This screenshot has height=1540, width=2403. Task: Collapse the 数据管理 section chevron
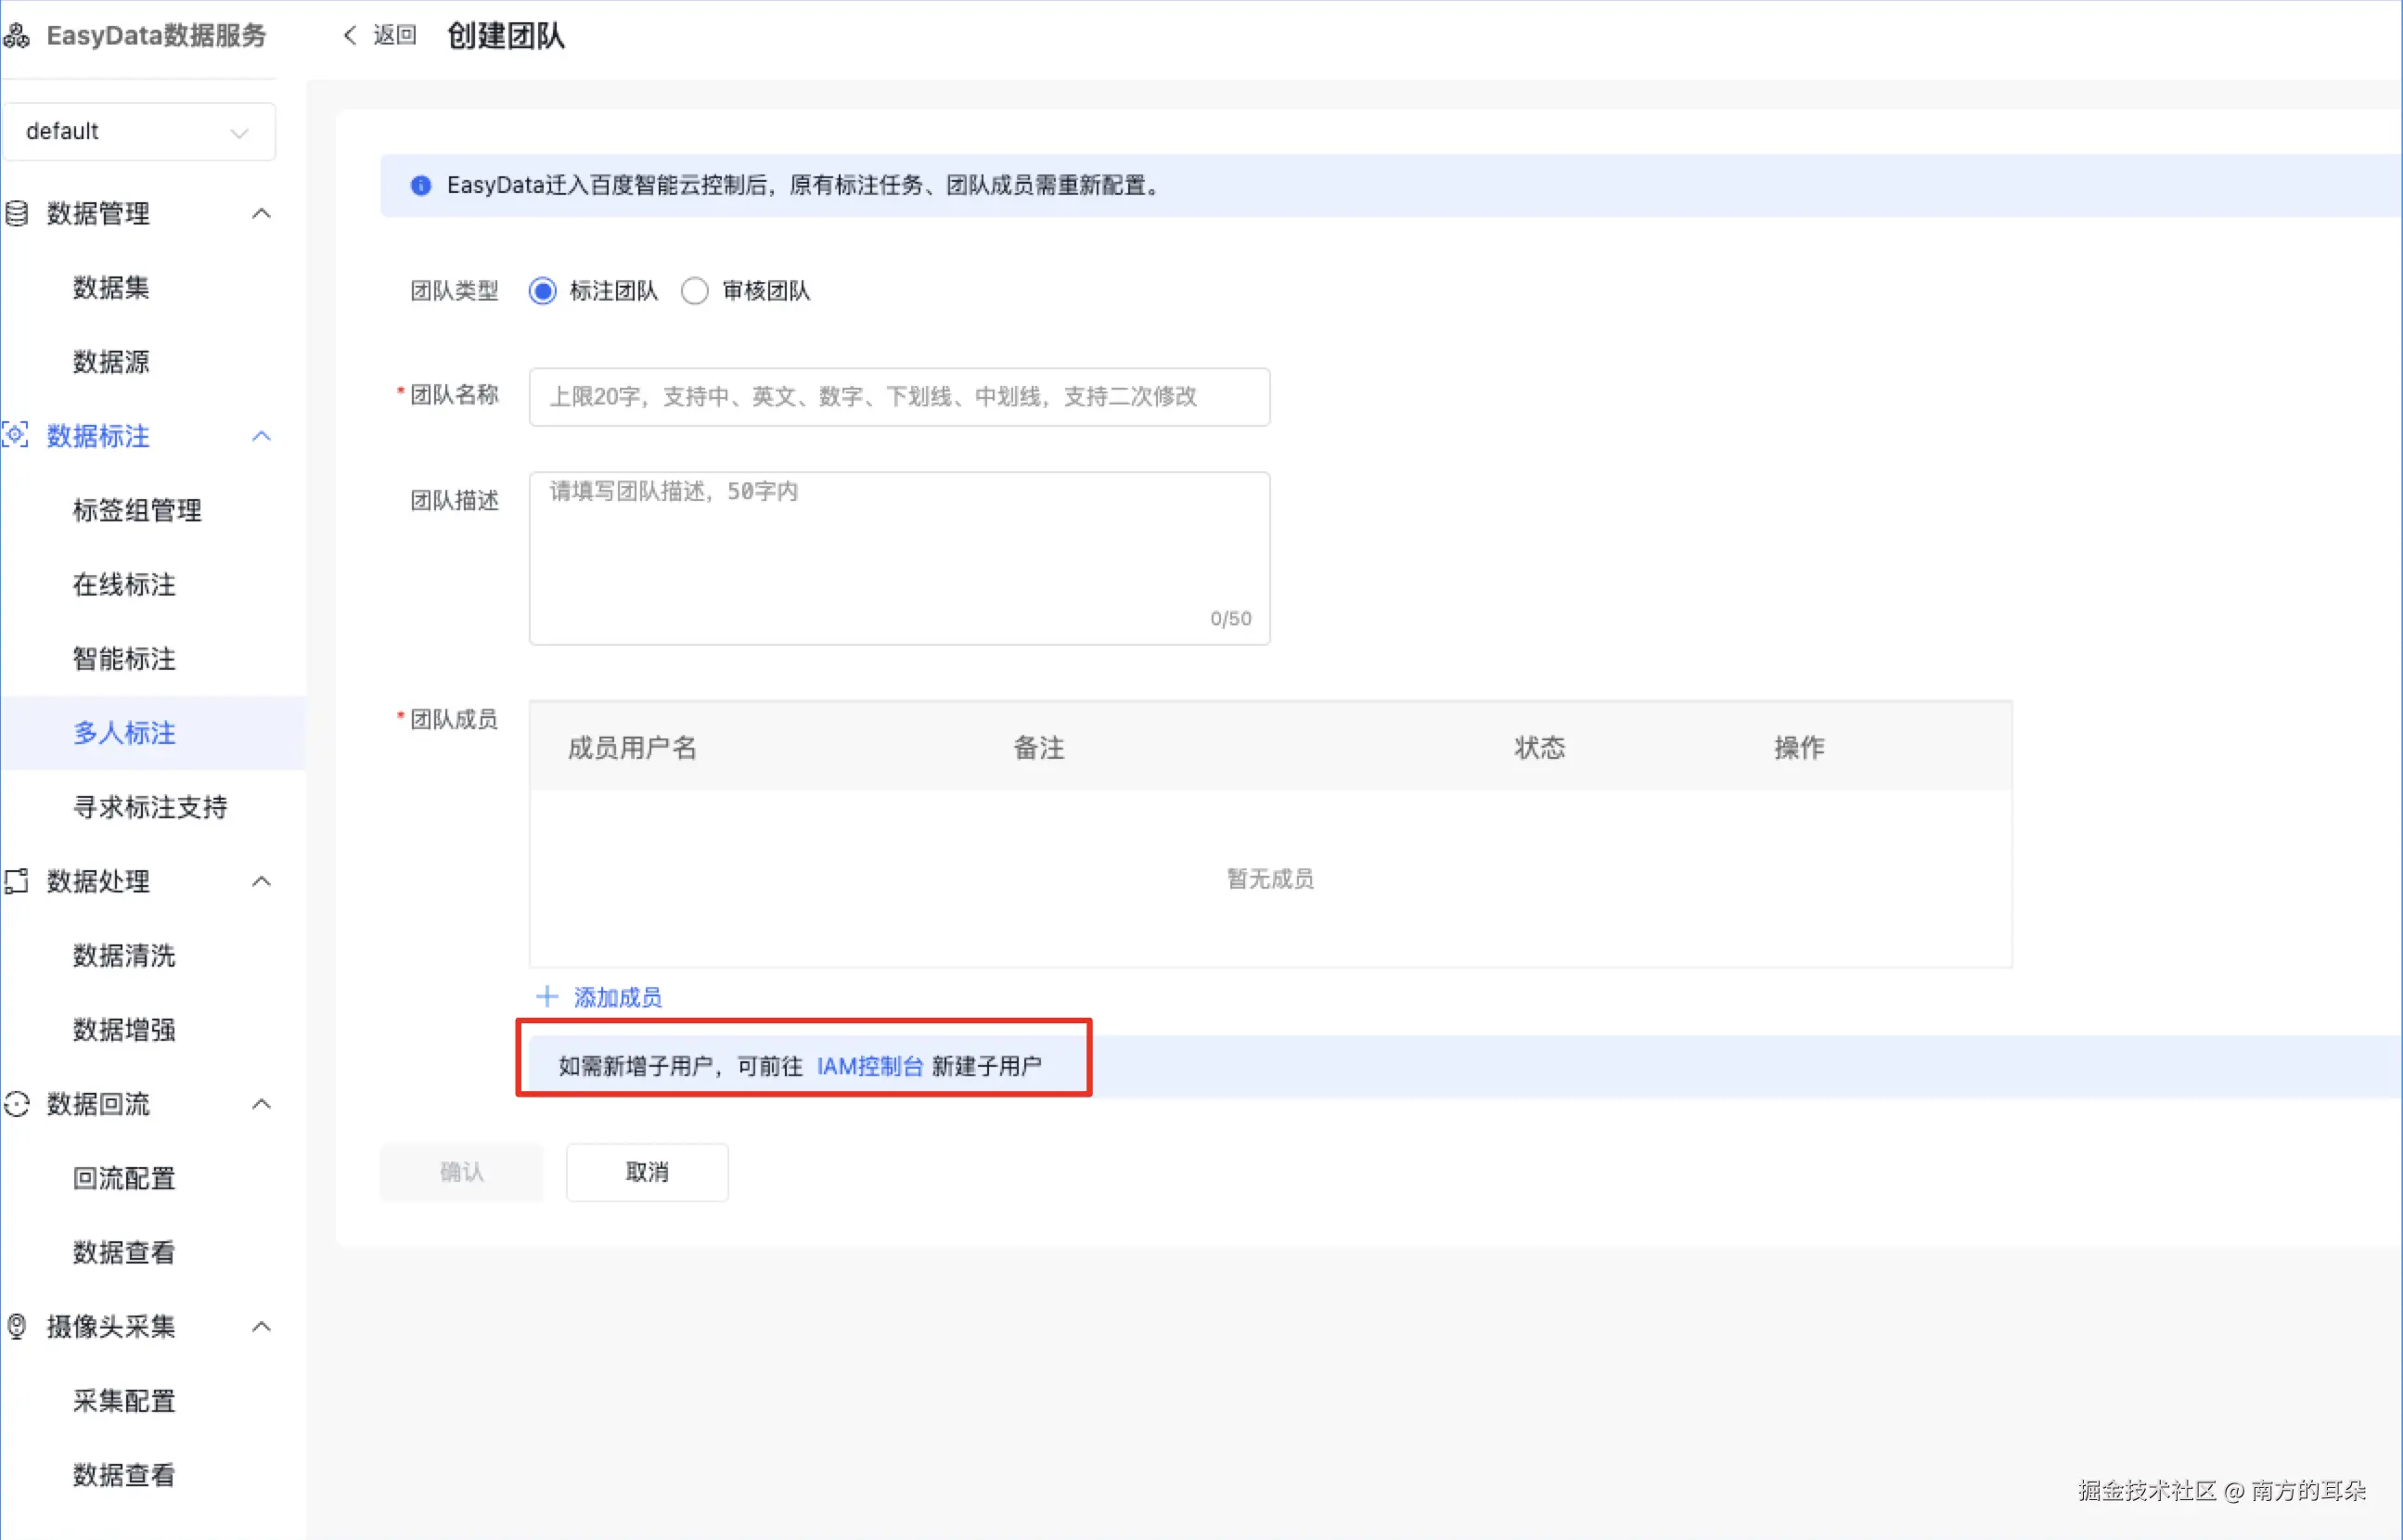261,213
